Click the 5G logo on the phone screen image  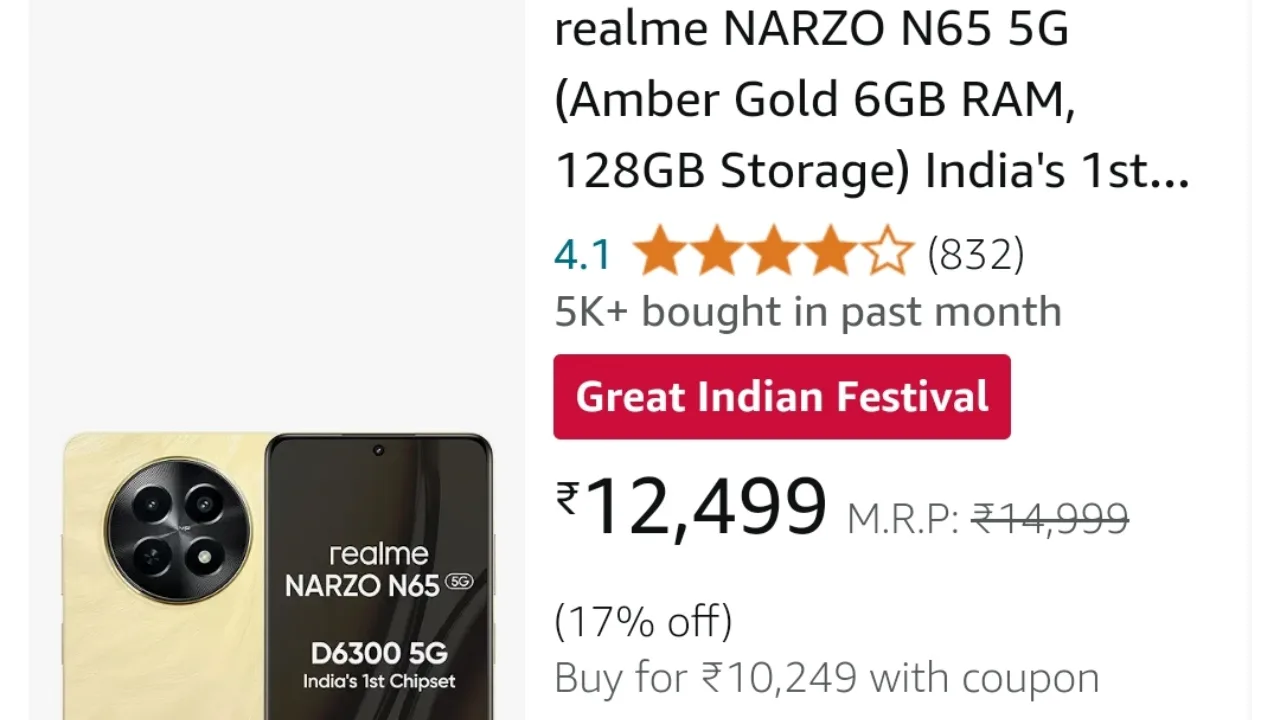(x=458, y=582)
